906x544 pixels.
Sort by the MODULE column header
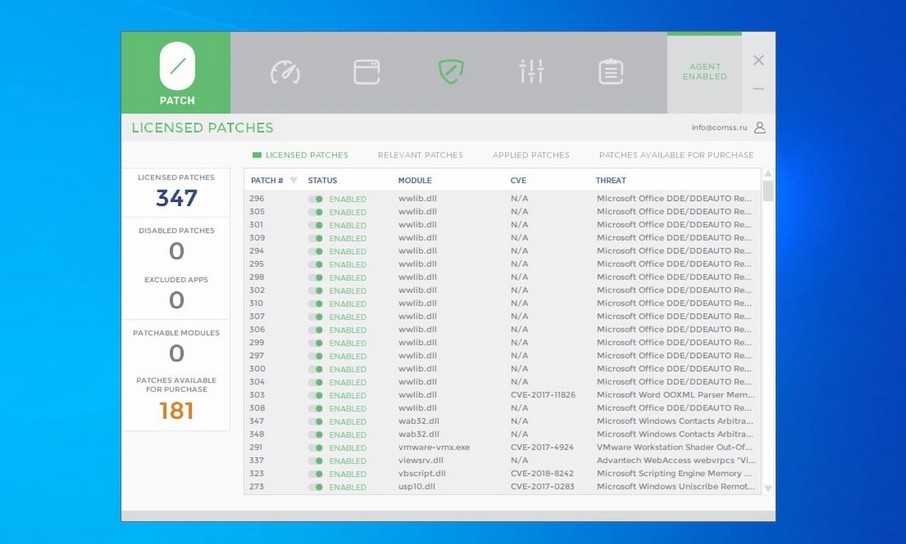(x=415, y=180)
